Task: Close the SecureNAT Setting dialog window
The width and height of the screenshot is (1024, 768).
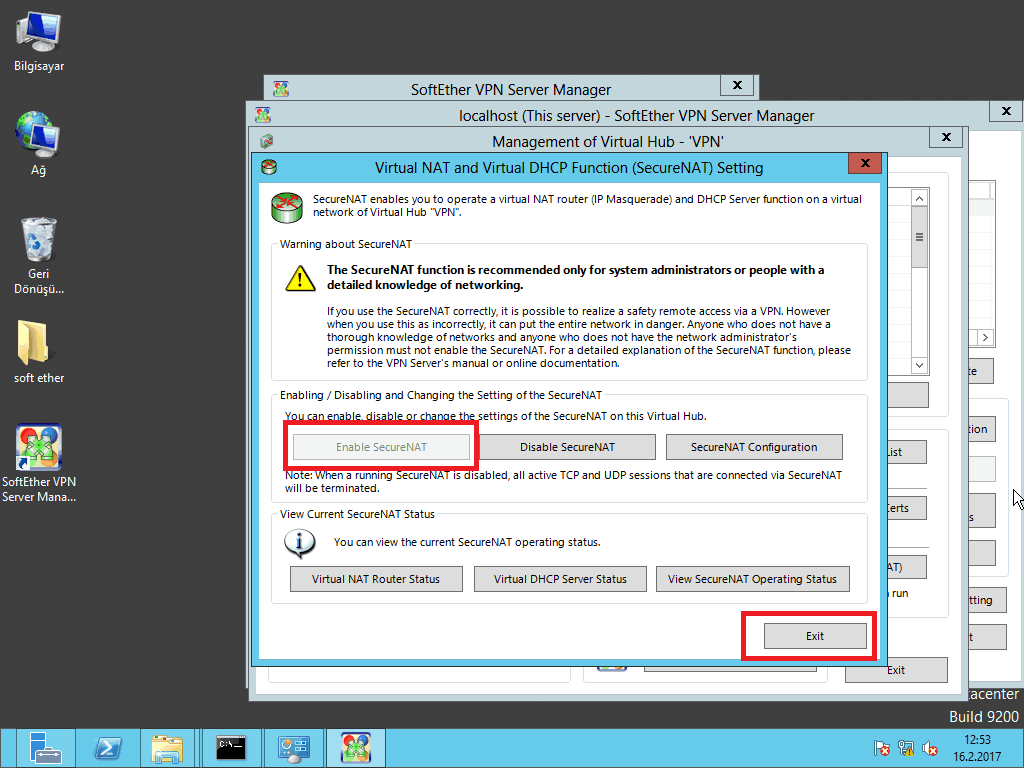Action: point(863,165)
